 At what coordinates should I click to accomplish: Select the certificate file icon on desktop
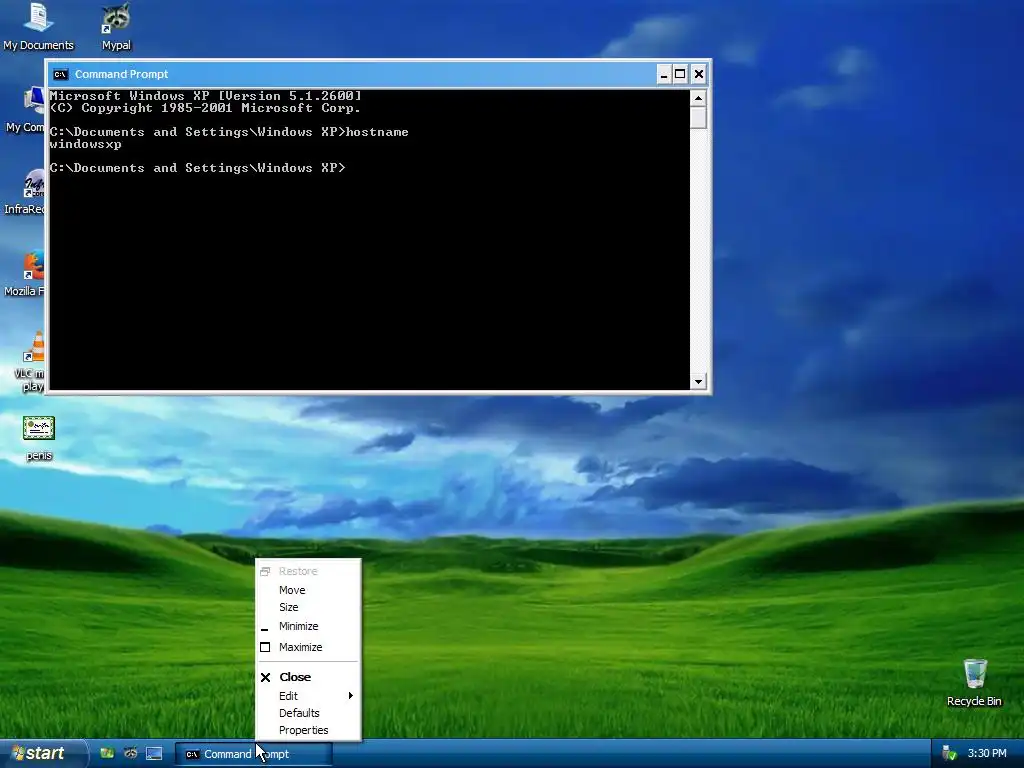pyautogui.click(x=39, y=438)
